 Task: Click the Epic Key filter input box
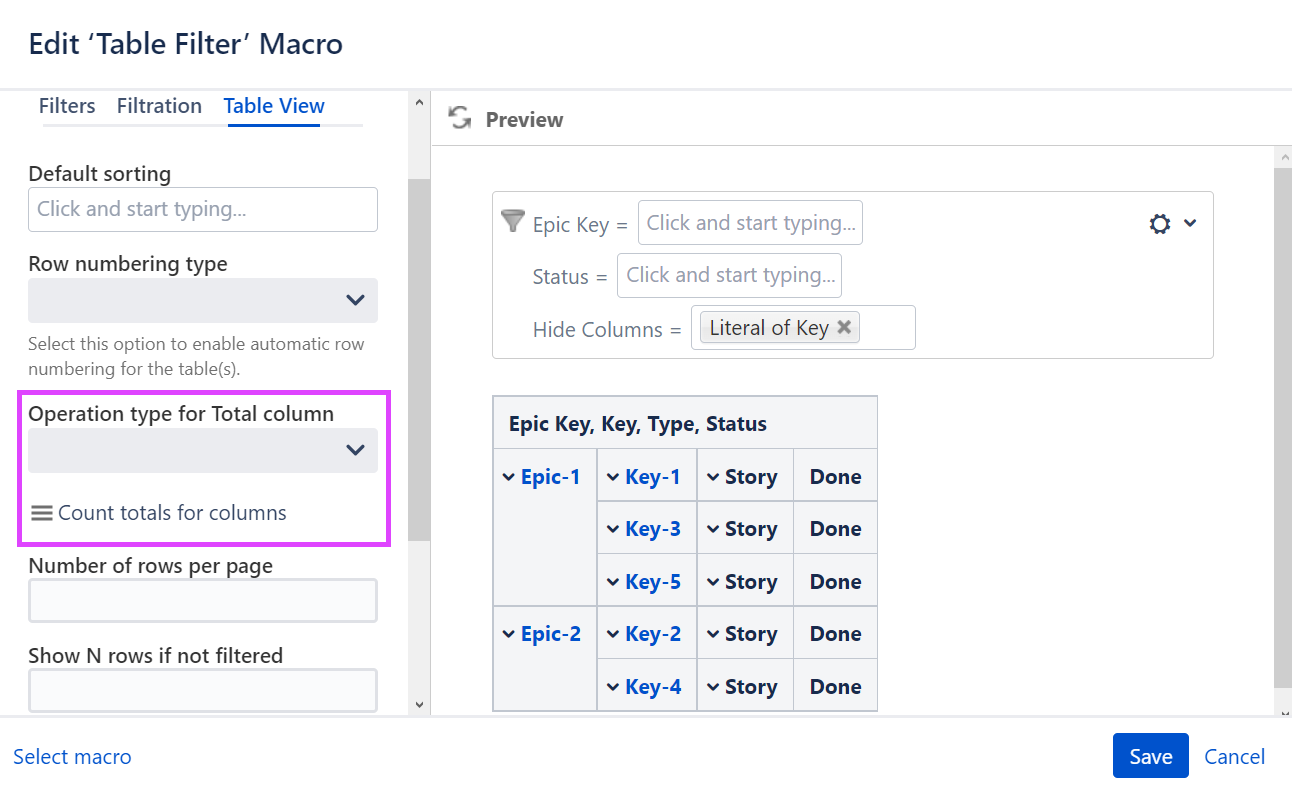coord(750,222)
